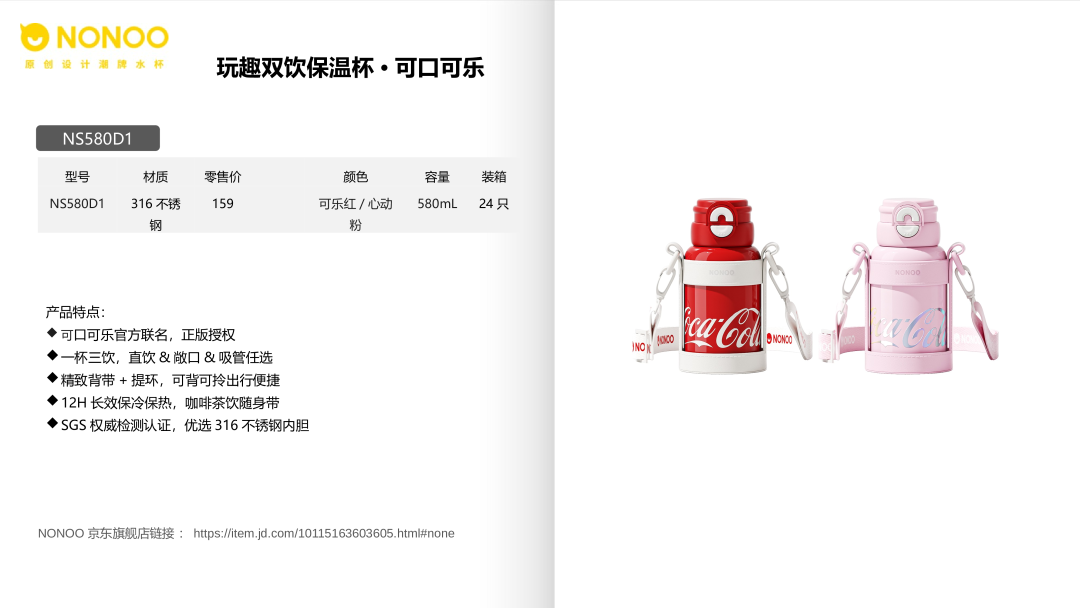Screen dimensions: 1080x608
Task: Select the red Coca-Cola bottle image
Action: click(723, 287)
